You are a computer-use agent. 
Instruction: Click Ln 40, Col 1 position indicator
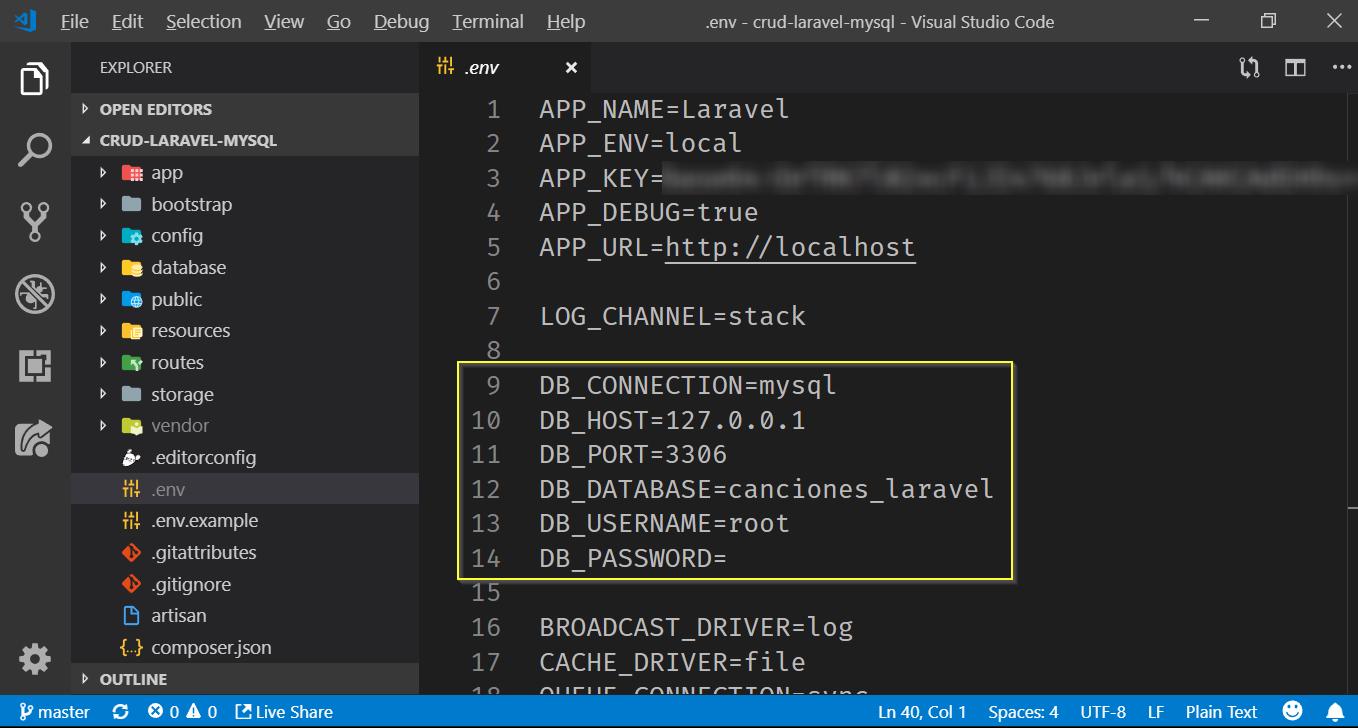click(x=922, y=712)
